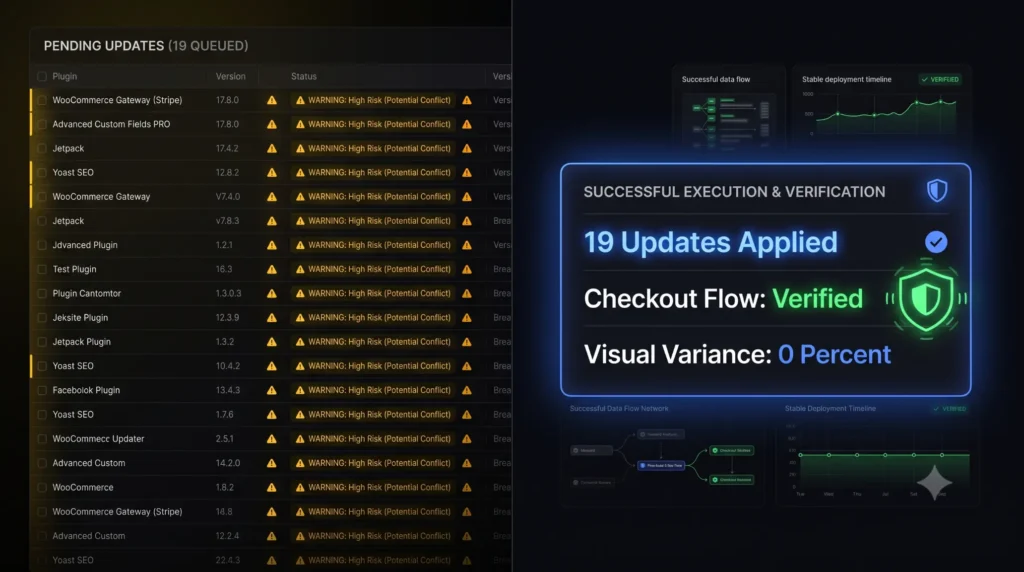Click warning icon beside WooCommerce Gateway (Stripe) version 17.8.0
Image resolution: width=1024 pixels, height=572 pixels.
coord(272,100)
